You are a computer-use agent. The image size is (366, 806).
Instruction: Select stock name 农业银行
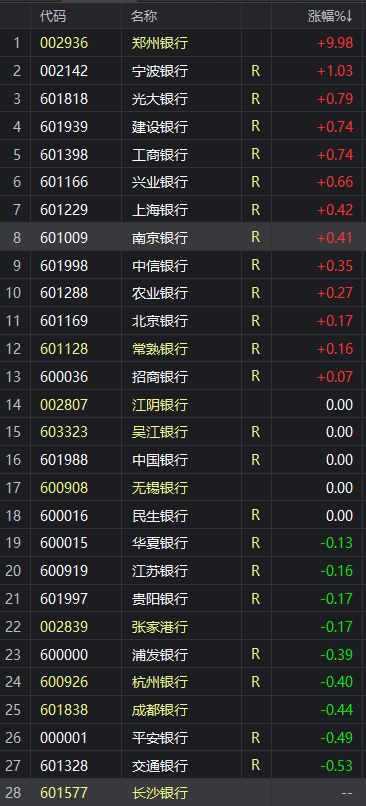coord(160,293)
